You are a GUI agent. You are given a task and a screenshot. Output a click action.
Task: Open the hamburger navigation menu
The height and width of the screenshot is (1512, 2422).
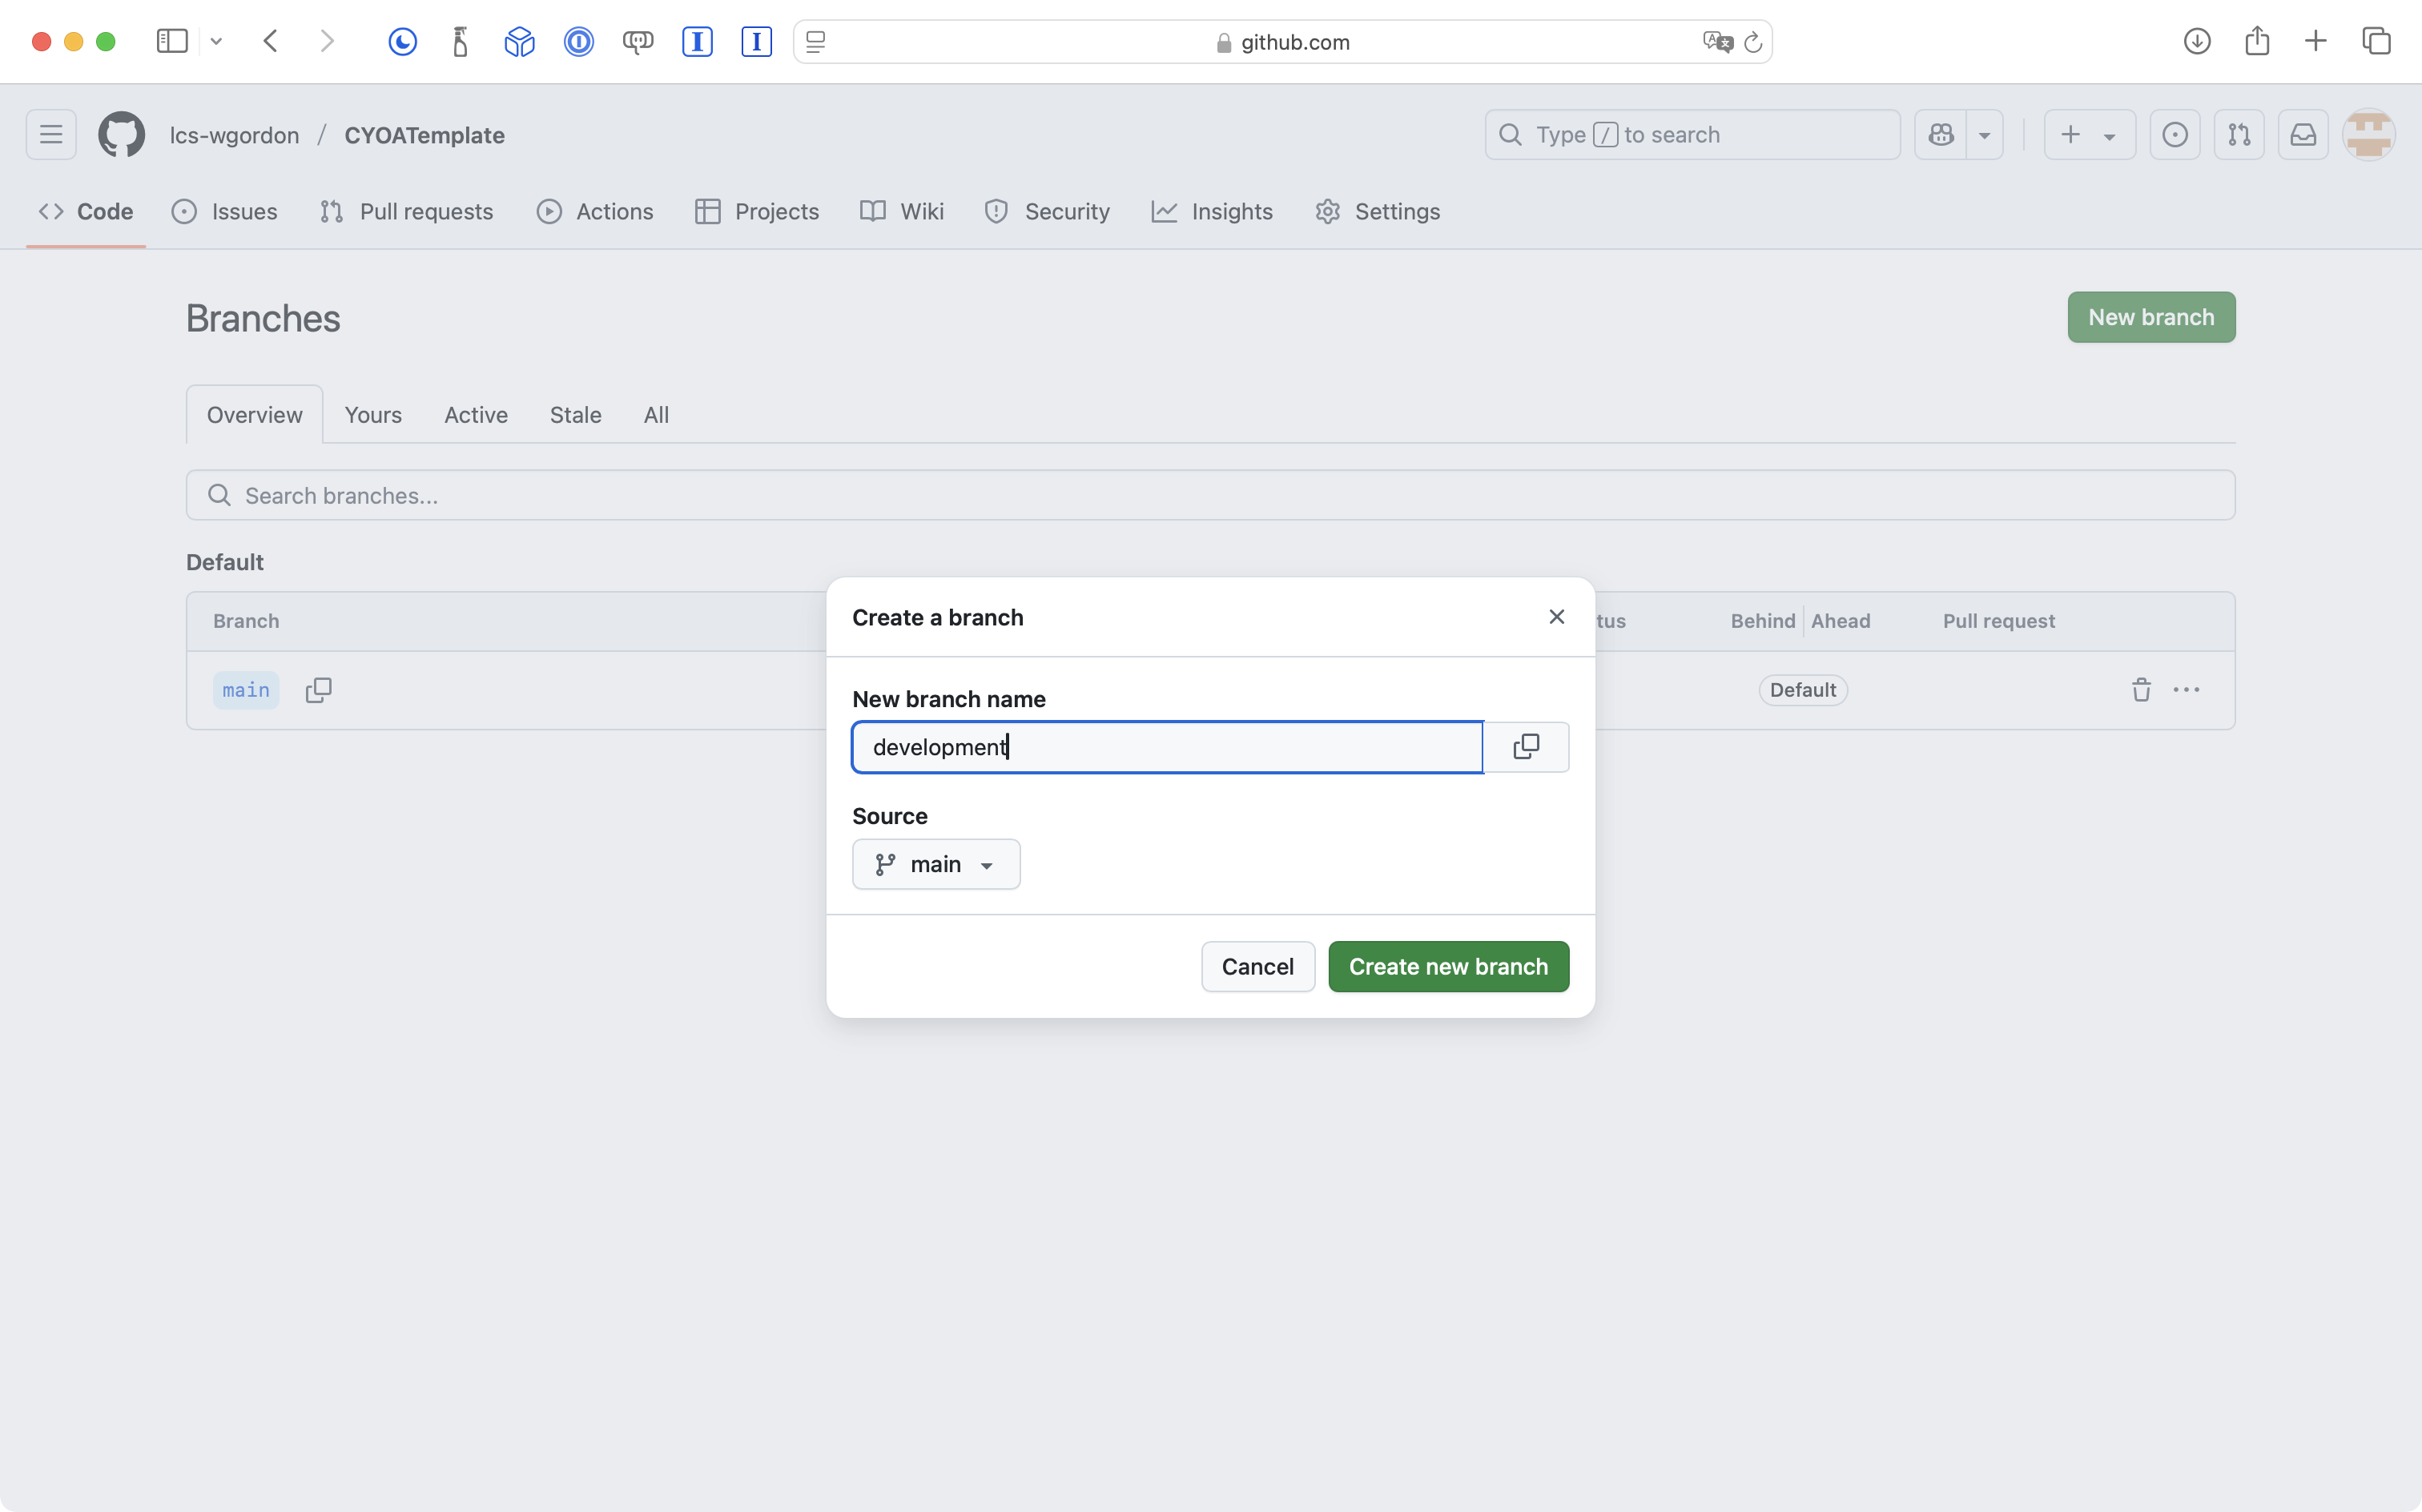tap(51, 135)
